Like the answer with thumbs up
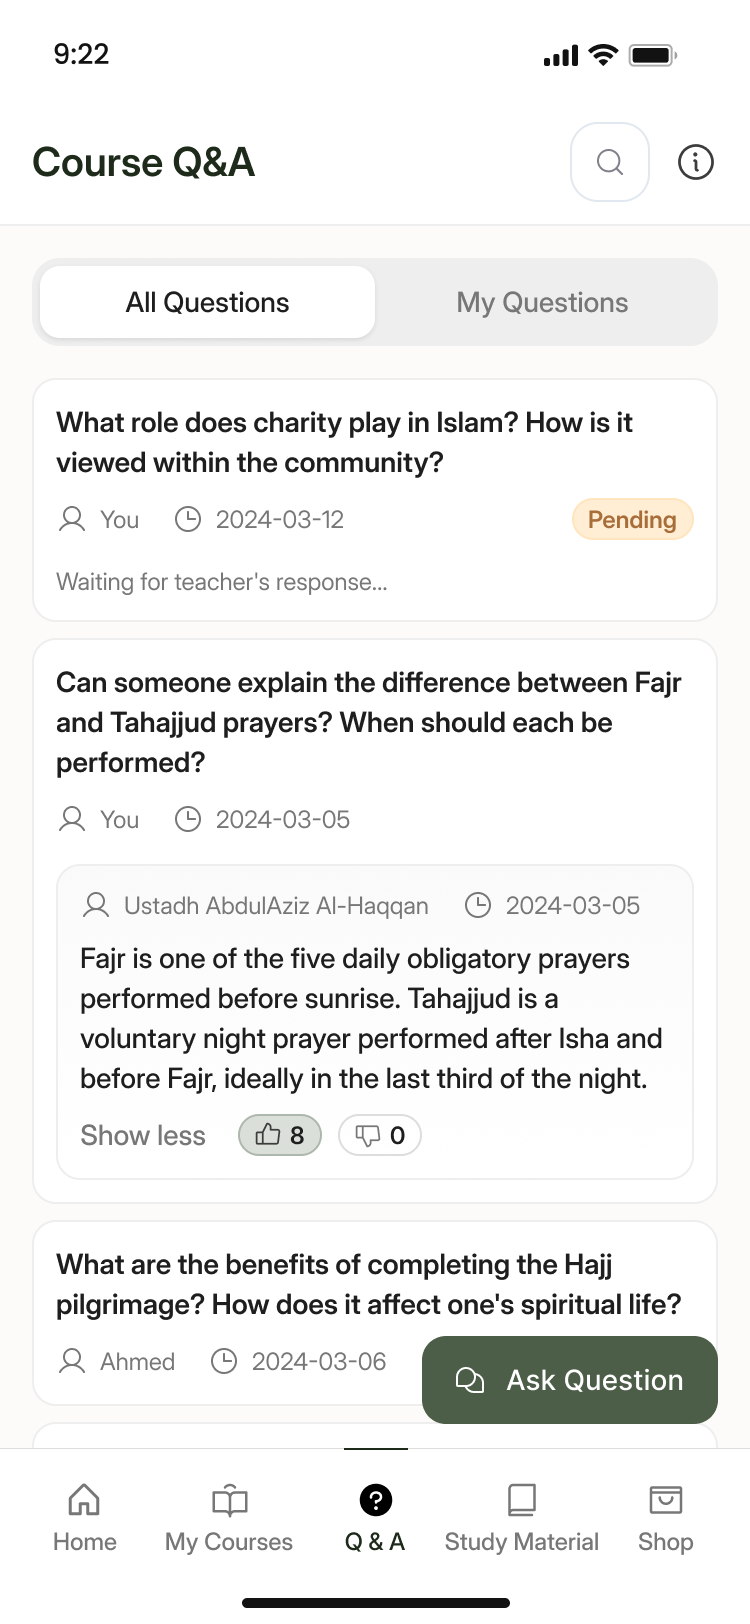Image resolution: width=750 pixels, height=1624 pixels. pos(280,1135)
